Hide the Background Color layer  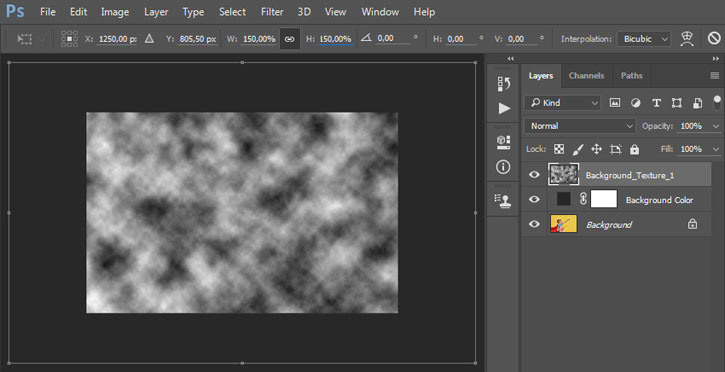(x=534, y=200)
